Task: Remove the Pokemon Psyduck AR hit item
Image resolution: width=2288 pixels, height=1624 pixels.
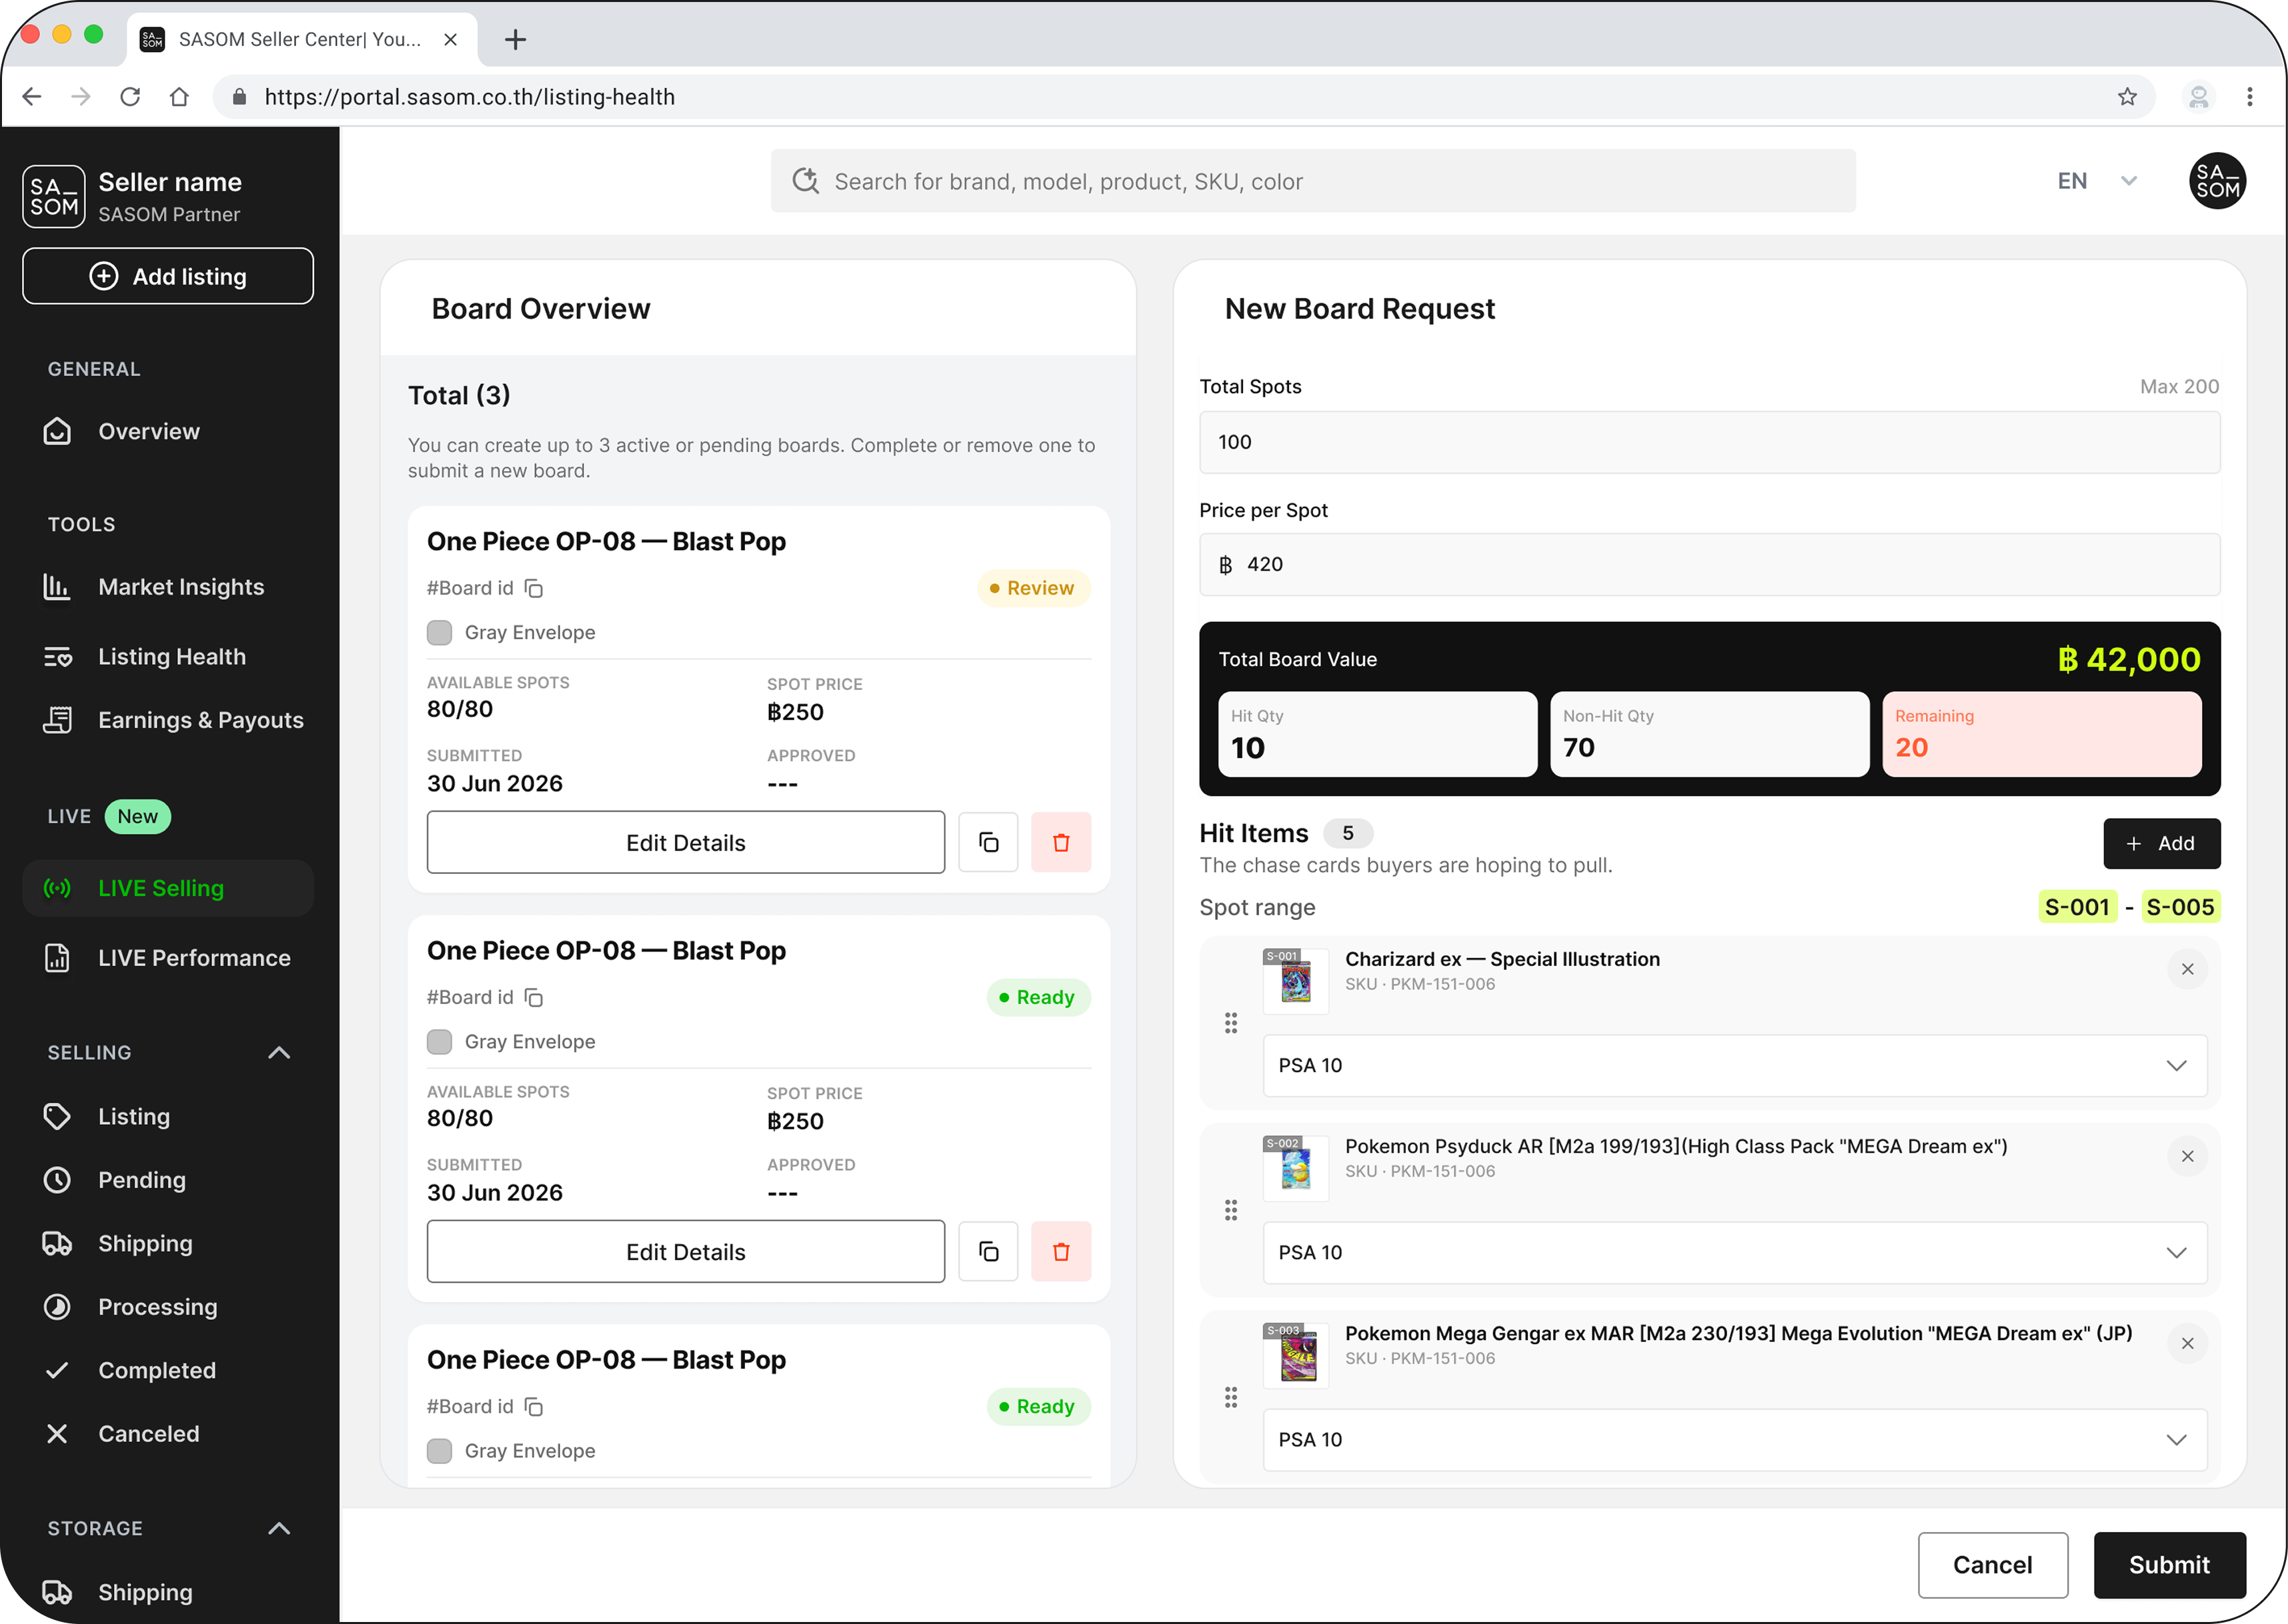Action: pyautogui.click(x=2187, y=1156)
